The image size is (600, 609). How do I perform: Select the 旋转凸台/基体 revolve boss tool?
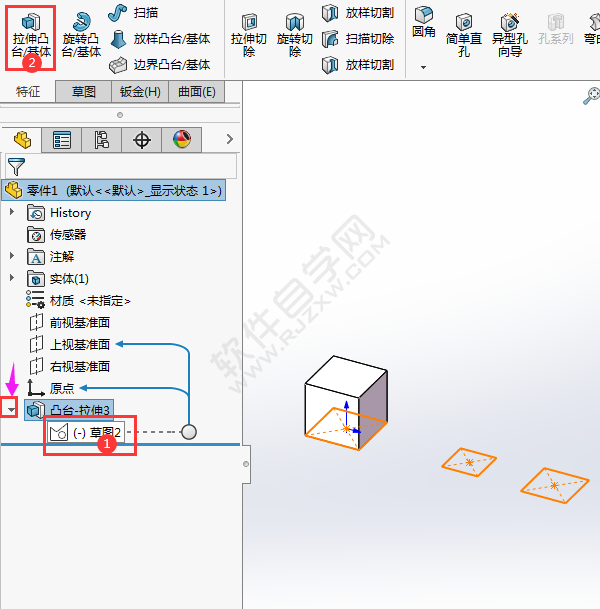pyautogui.click(x=81, y=37)
